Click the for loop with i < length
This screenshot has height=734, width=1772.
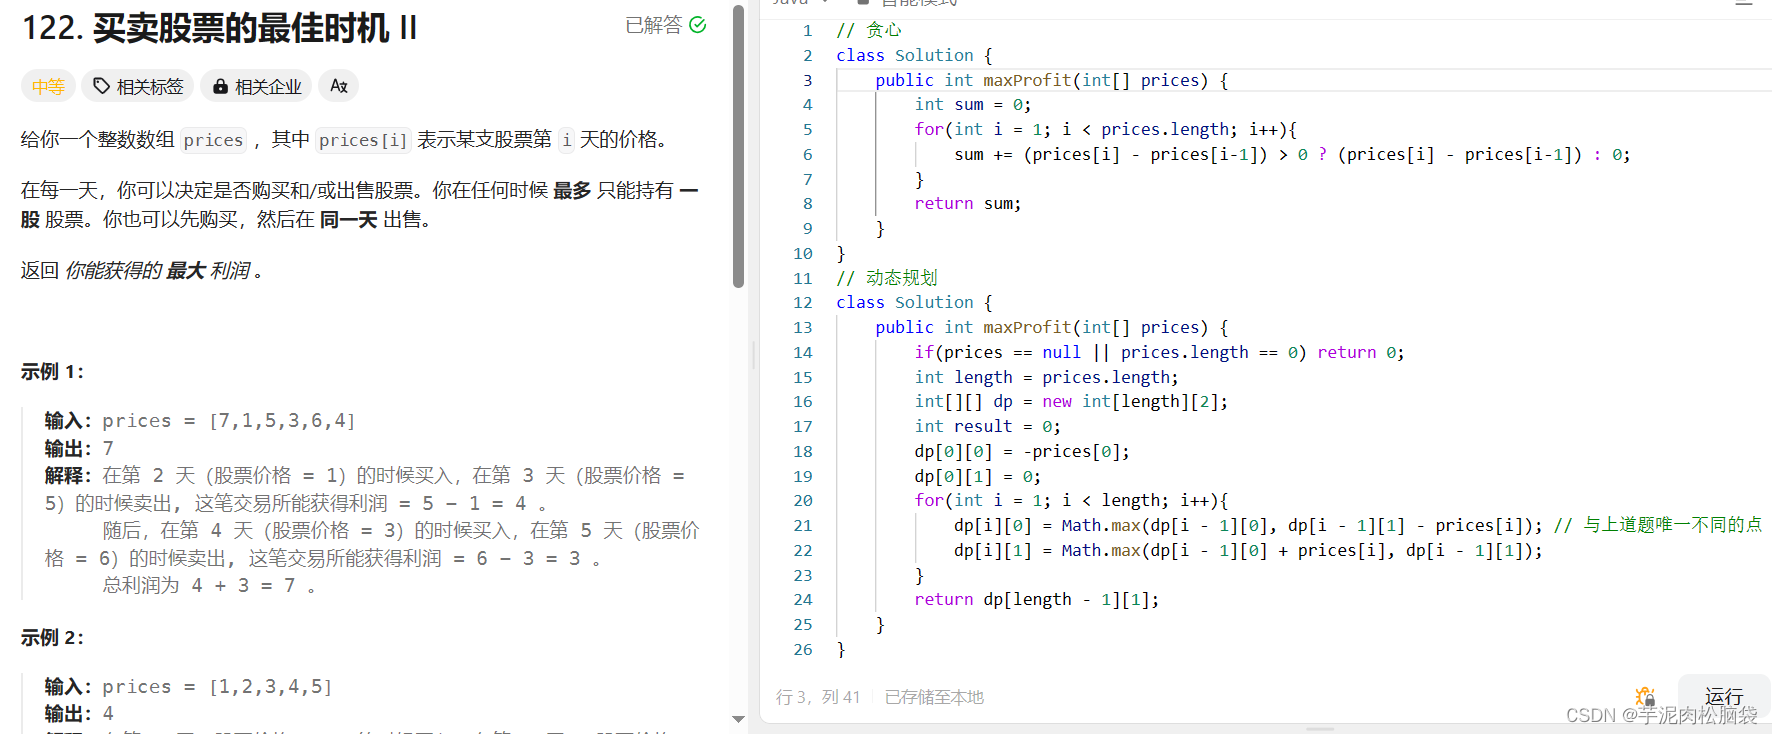click(x=1071, y=501)
